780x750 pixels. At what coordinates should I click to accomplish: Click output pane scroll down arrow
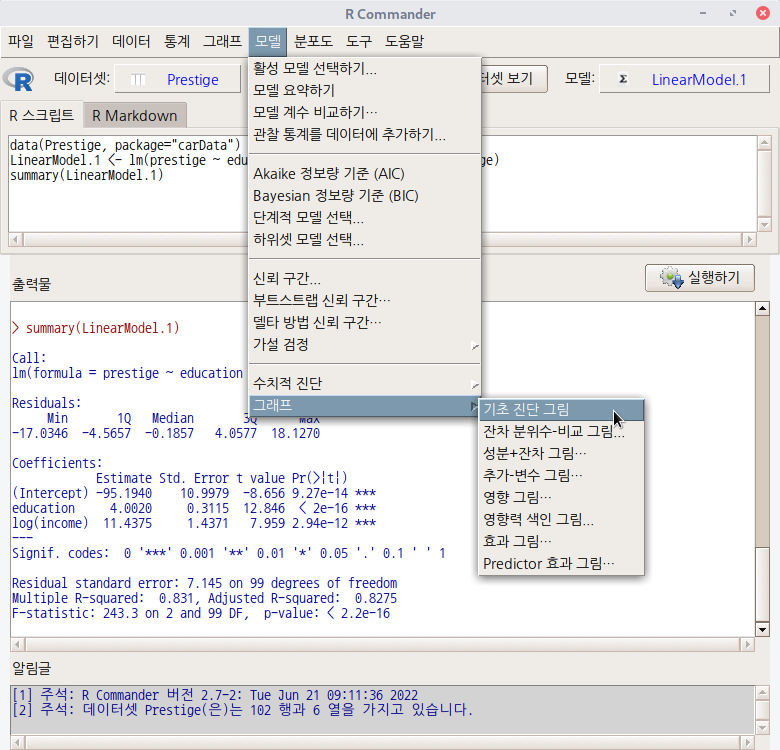763,630
